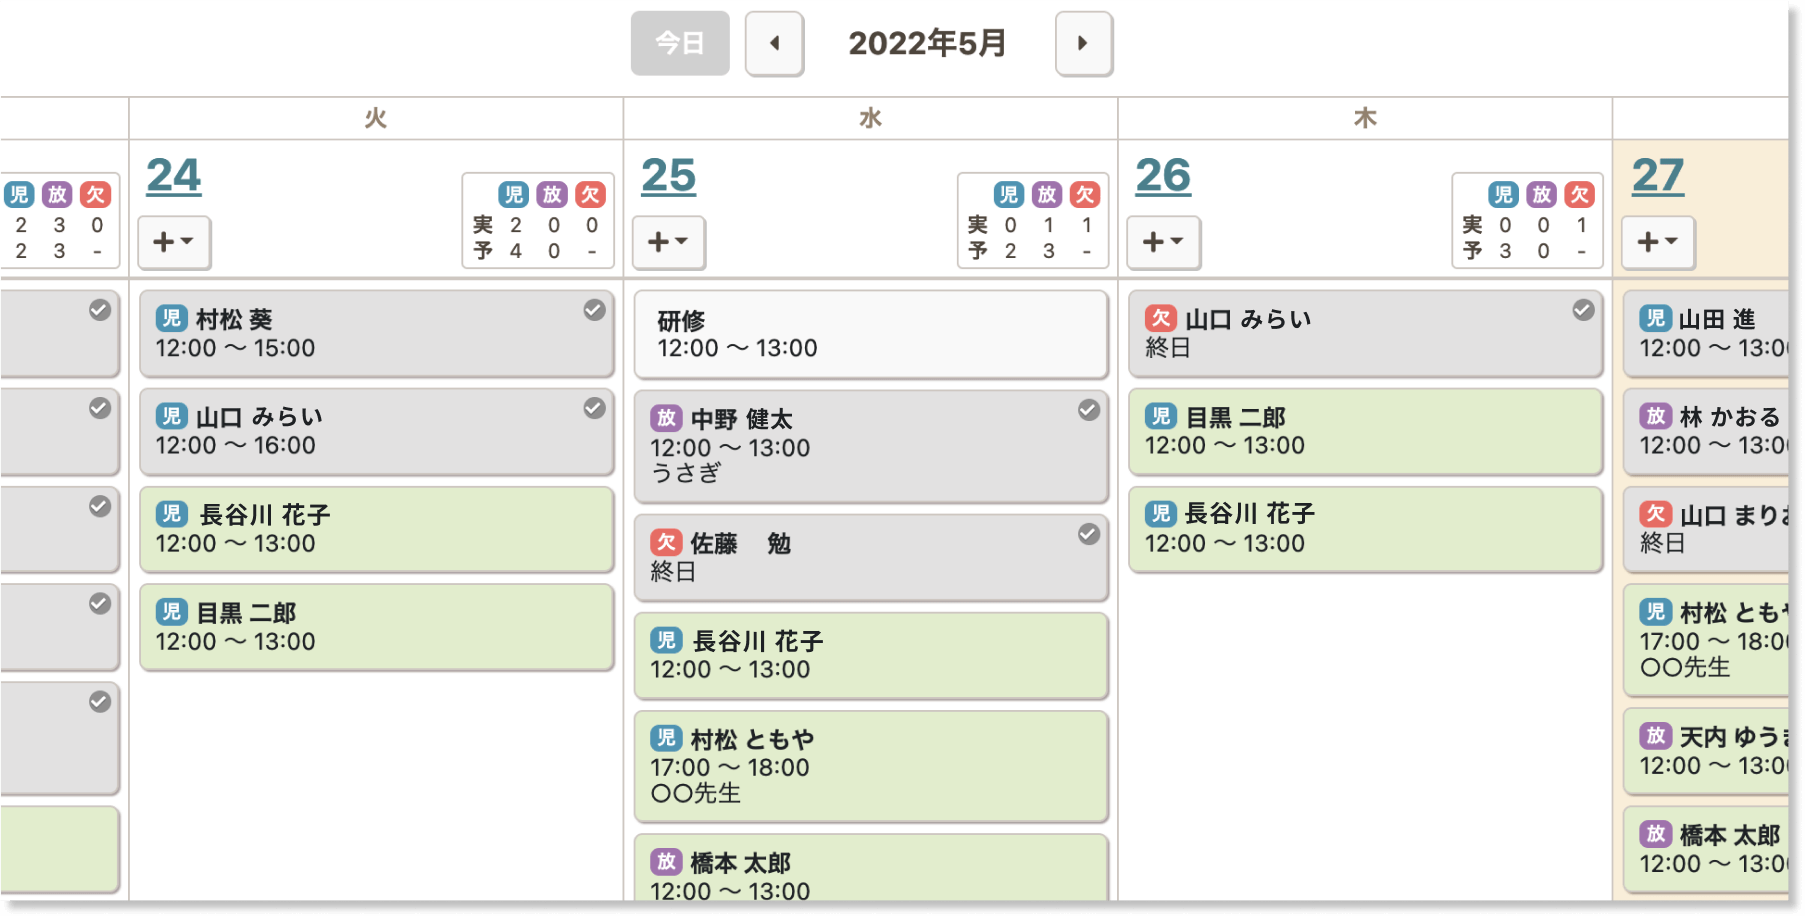The height and width of the screenshot is (916, 1805).
Task: Click blue 児 icon on Tuesday 目黒 二郎 entry
Action: point(171,612)
